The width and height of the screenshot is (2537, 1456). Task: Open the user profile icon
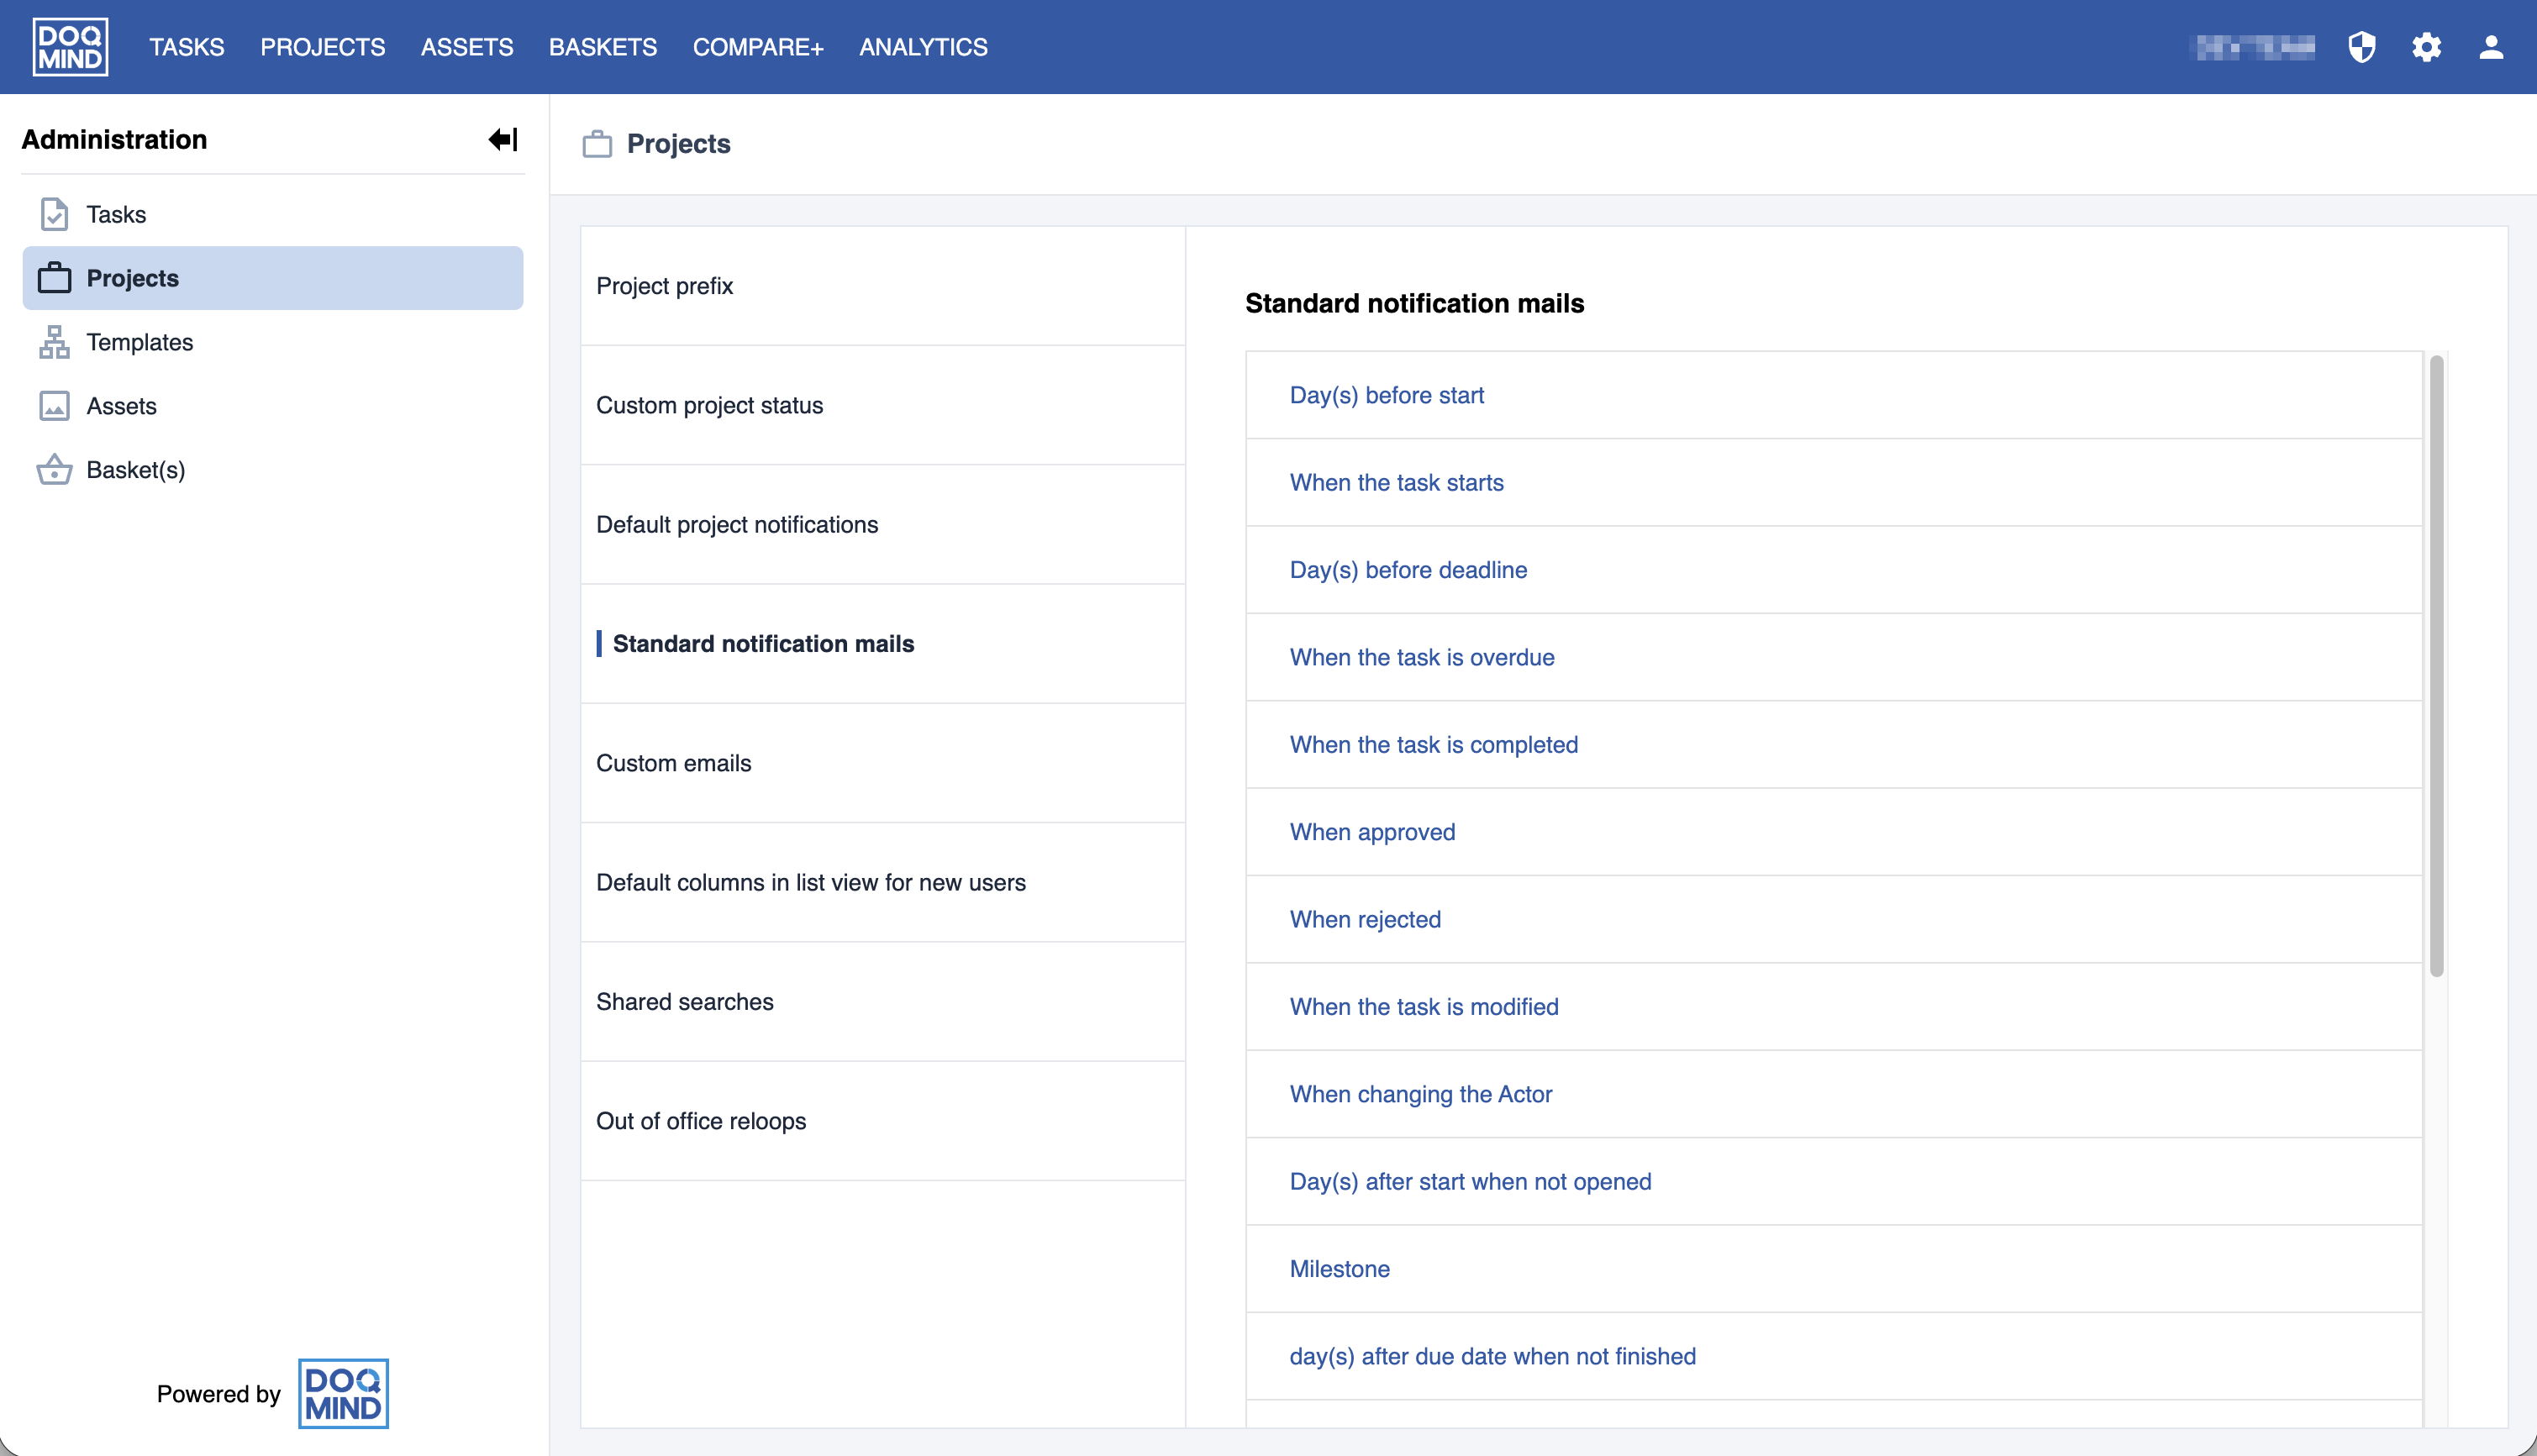[x=2491, y=47]
